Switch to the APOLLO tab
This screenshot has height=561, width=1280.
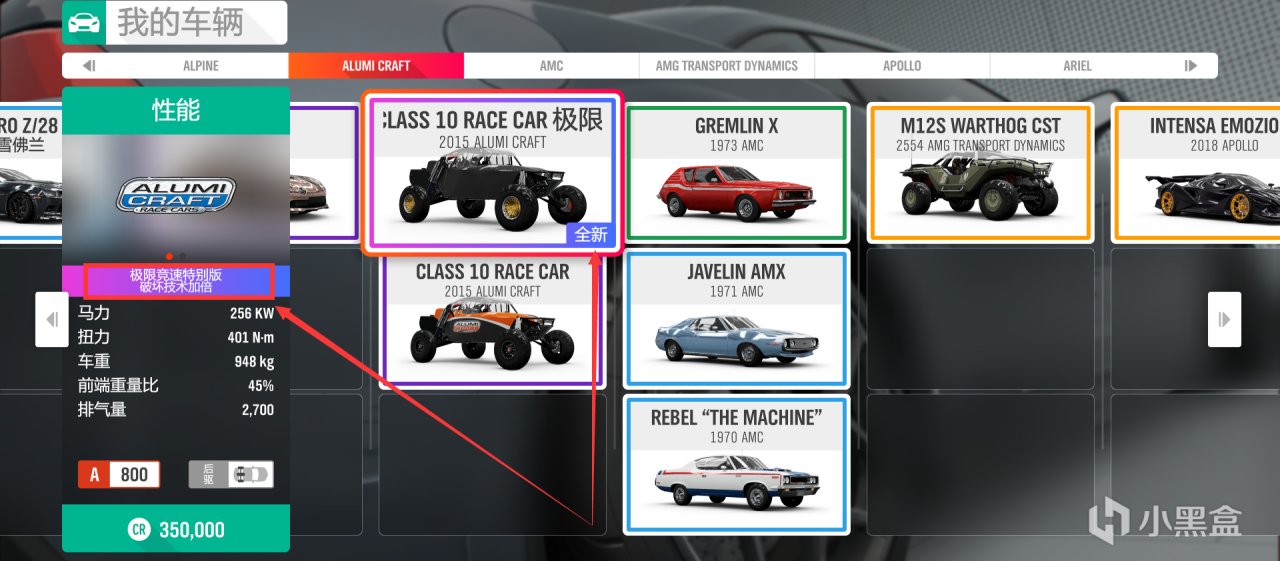point(902,66)
